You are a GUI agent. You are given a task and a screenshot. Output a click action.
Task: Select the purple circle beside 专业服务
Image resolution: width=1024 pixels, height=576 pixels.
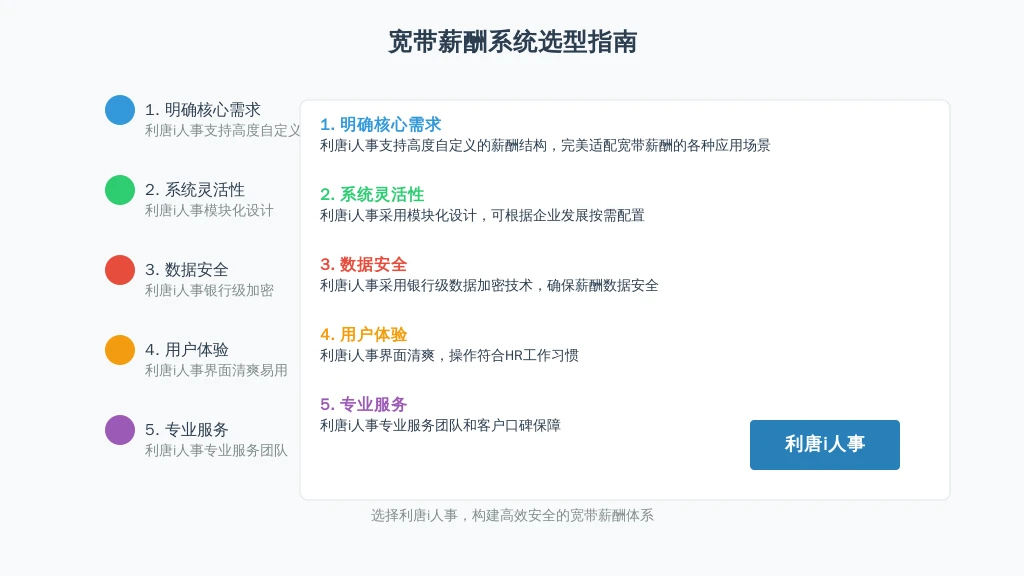[x=120, y=430]
